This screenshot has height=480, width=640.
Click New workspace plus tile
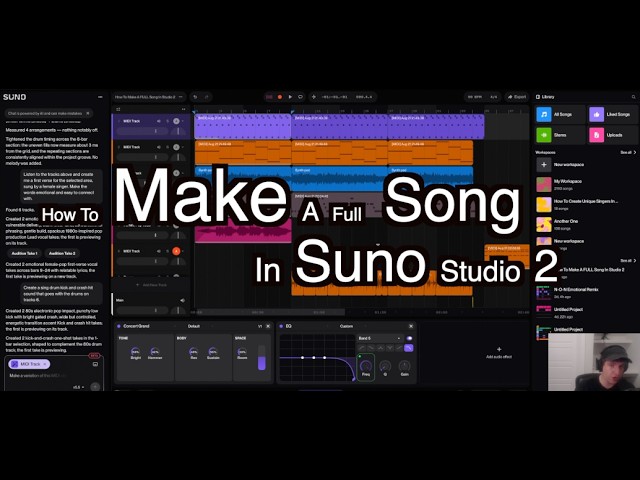click(x=544, y=164)
